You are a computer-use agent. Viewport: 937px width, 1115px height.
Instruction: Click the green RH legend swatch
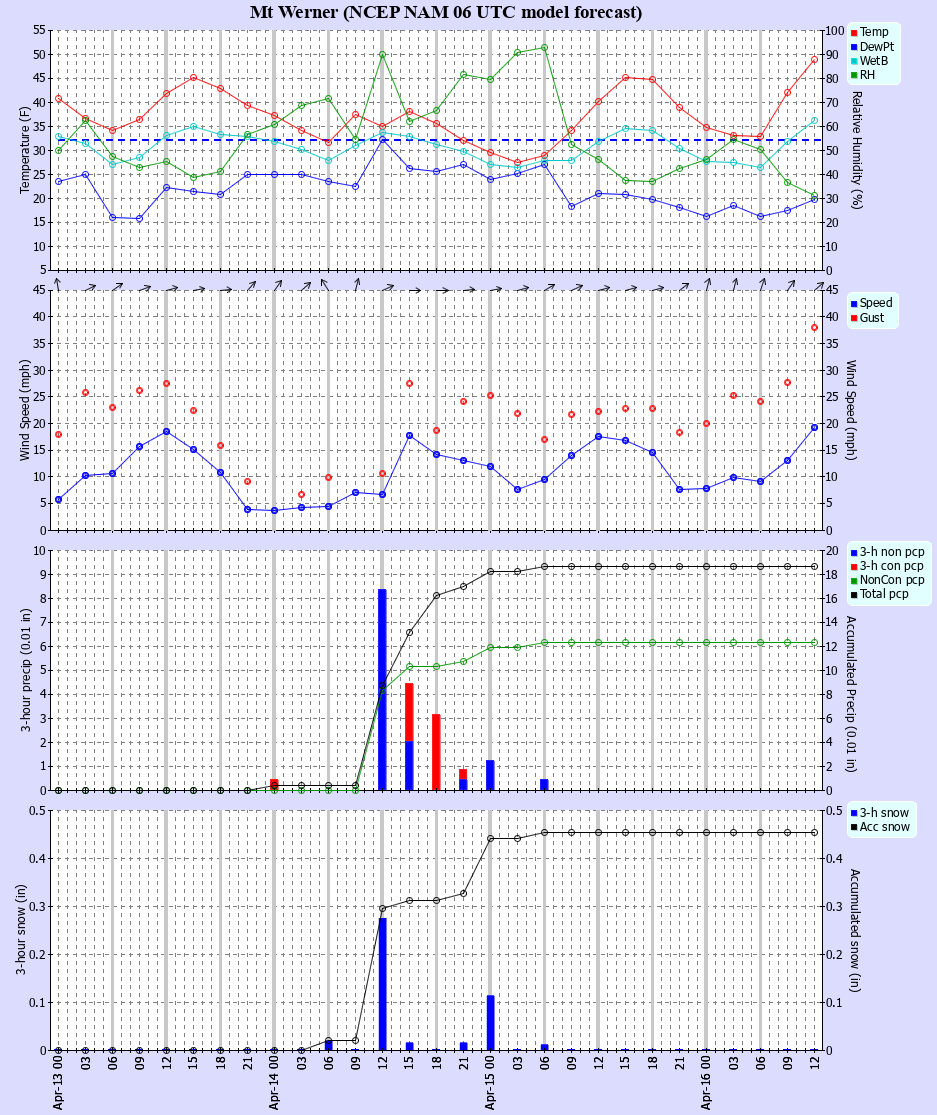pos(854,75)
